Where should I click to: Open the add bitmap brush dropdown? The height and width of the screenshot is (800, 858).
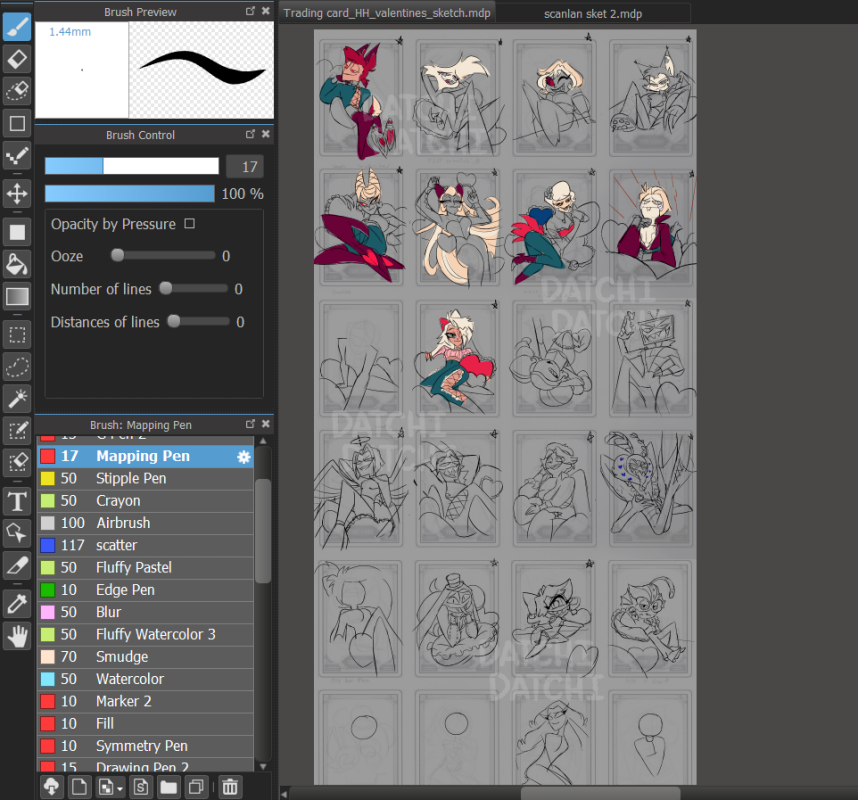pyautogui.click(x=110, y=787)
